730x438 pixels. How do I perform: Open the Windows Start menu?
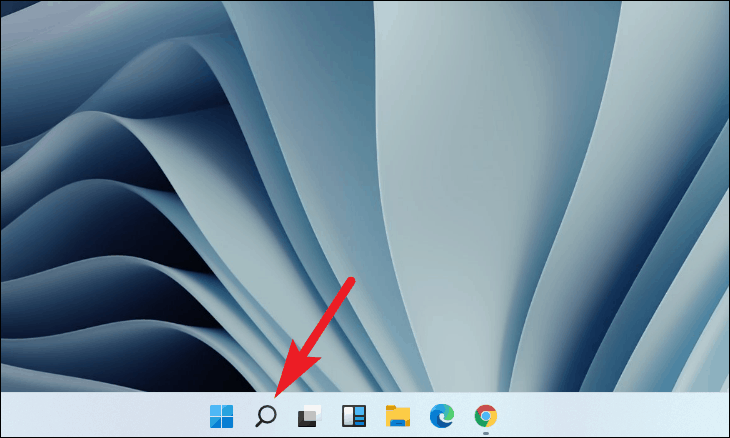221,416
